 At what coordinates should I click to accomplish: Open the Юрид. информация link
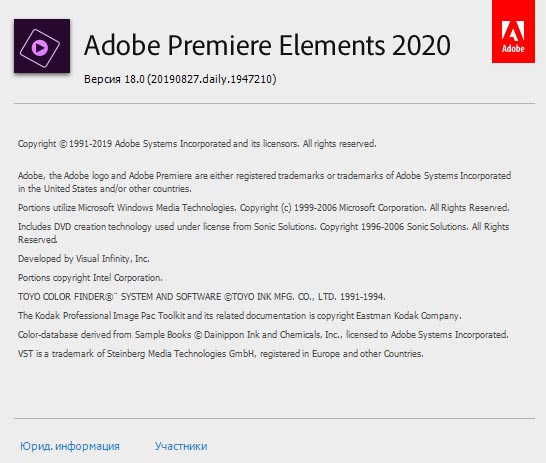pyautogui.click(x=70, y=446)
